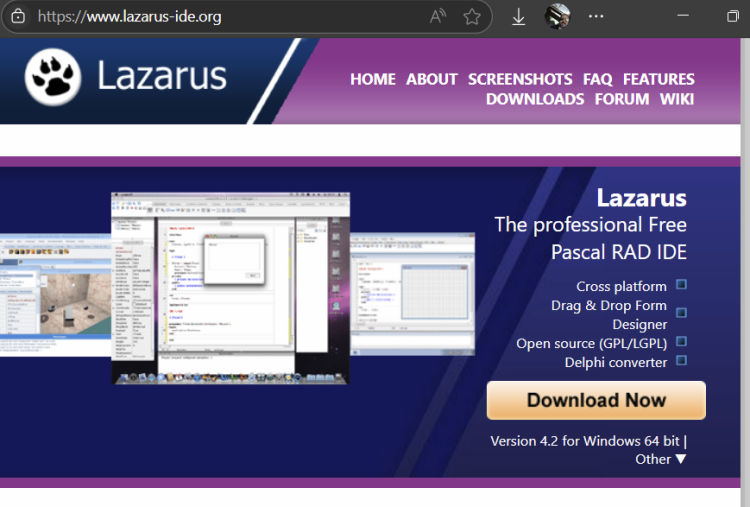The height and width of the screenshot is (507, 750).
Task: Click the center macOS IDE screenshot thumbnail
Action: click(x=231, y=288)
